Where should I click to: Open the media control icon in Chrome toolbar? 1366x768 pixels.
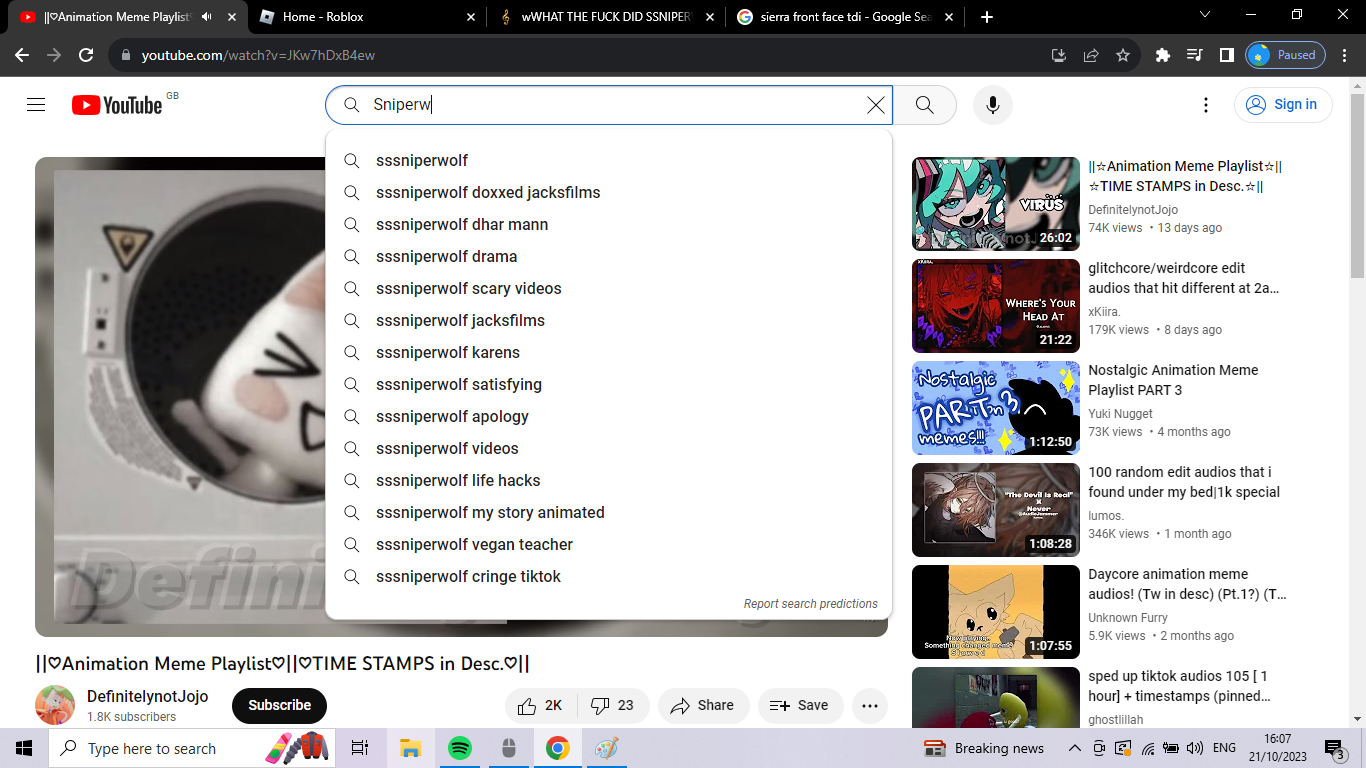(x=1194, y=55)
